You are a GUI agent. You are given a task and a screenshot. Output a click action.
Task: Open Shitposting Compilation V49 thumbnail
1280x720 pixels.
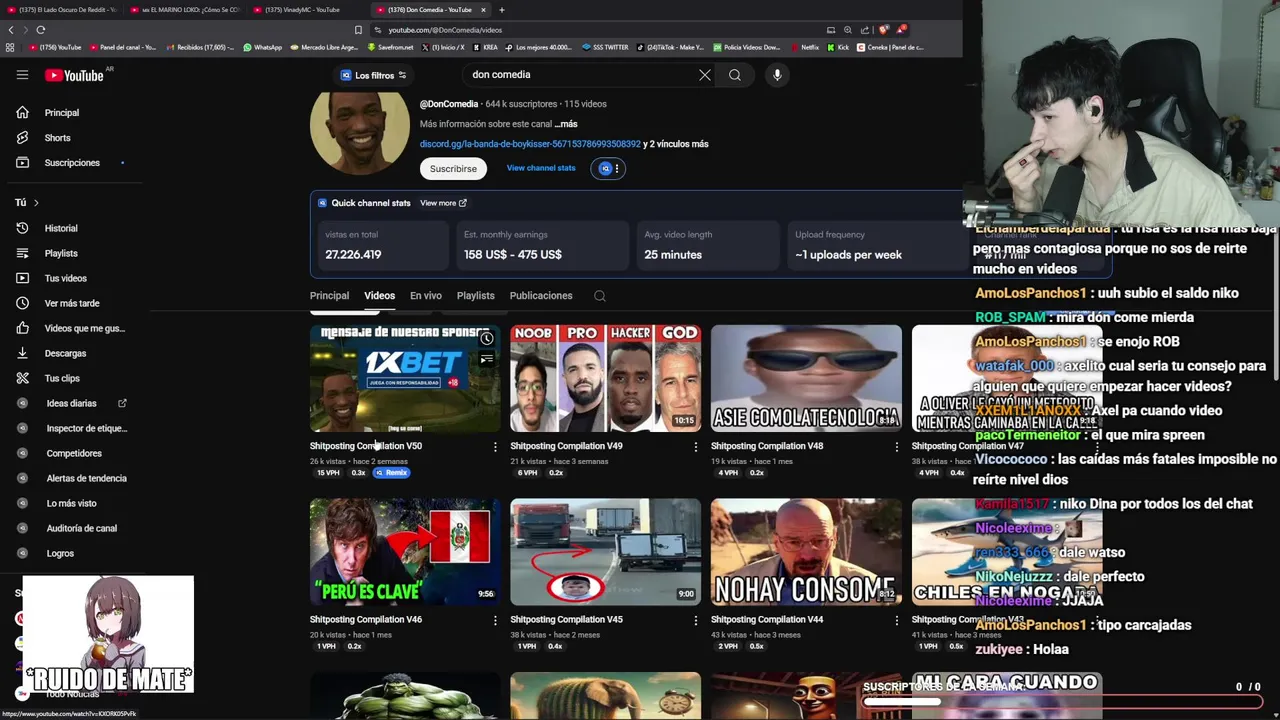tap(606, 378)
